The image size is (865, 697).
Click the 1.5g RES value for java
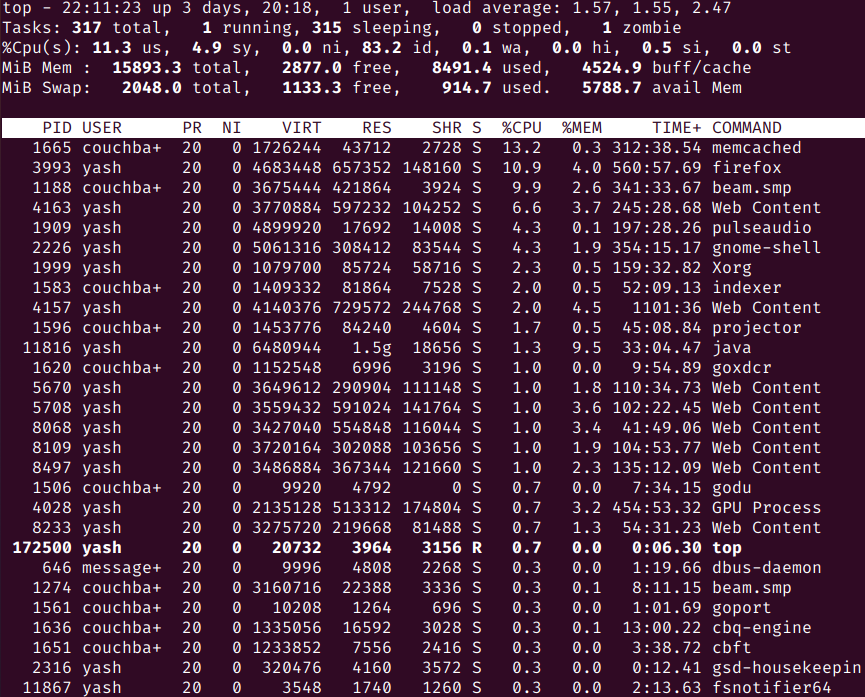[x=372, y=348]
